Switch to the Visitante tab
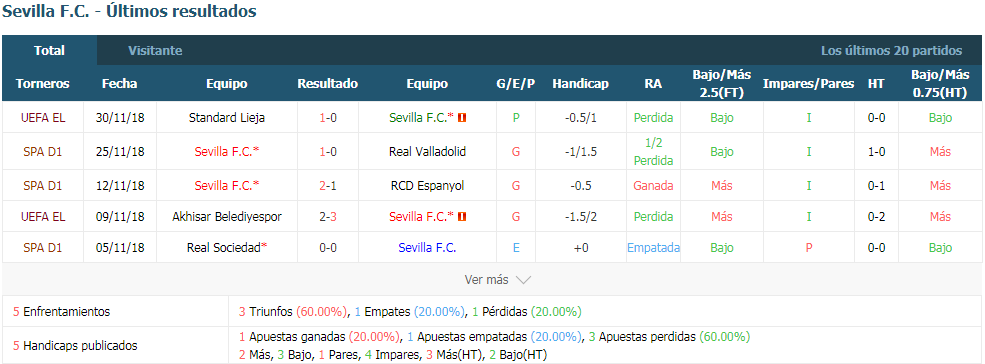 tap(155, 51)
